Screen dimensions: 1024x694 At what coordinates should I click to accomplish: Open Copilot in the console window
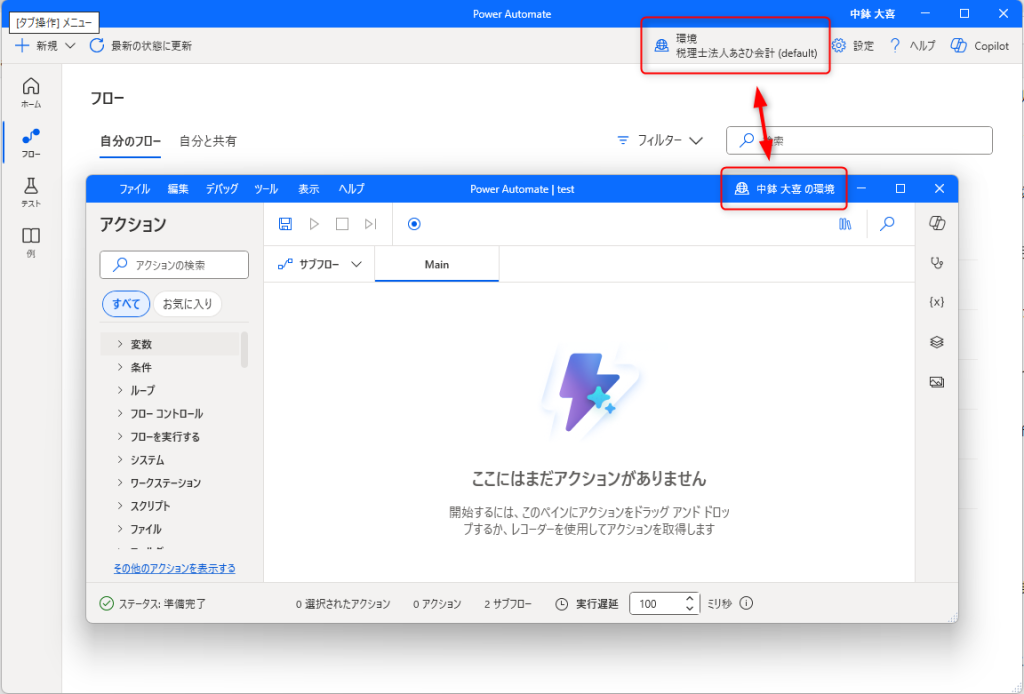[980, 46]
